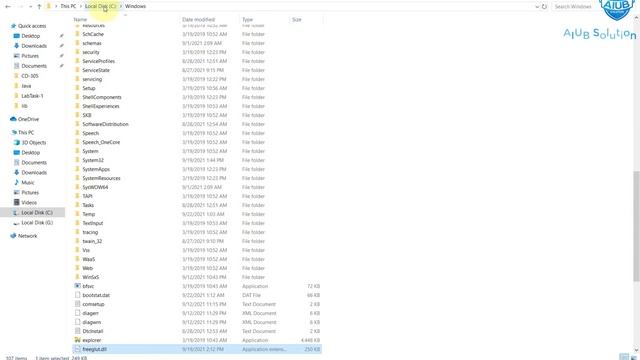Sort files by Name column header

pos(80,19)
